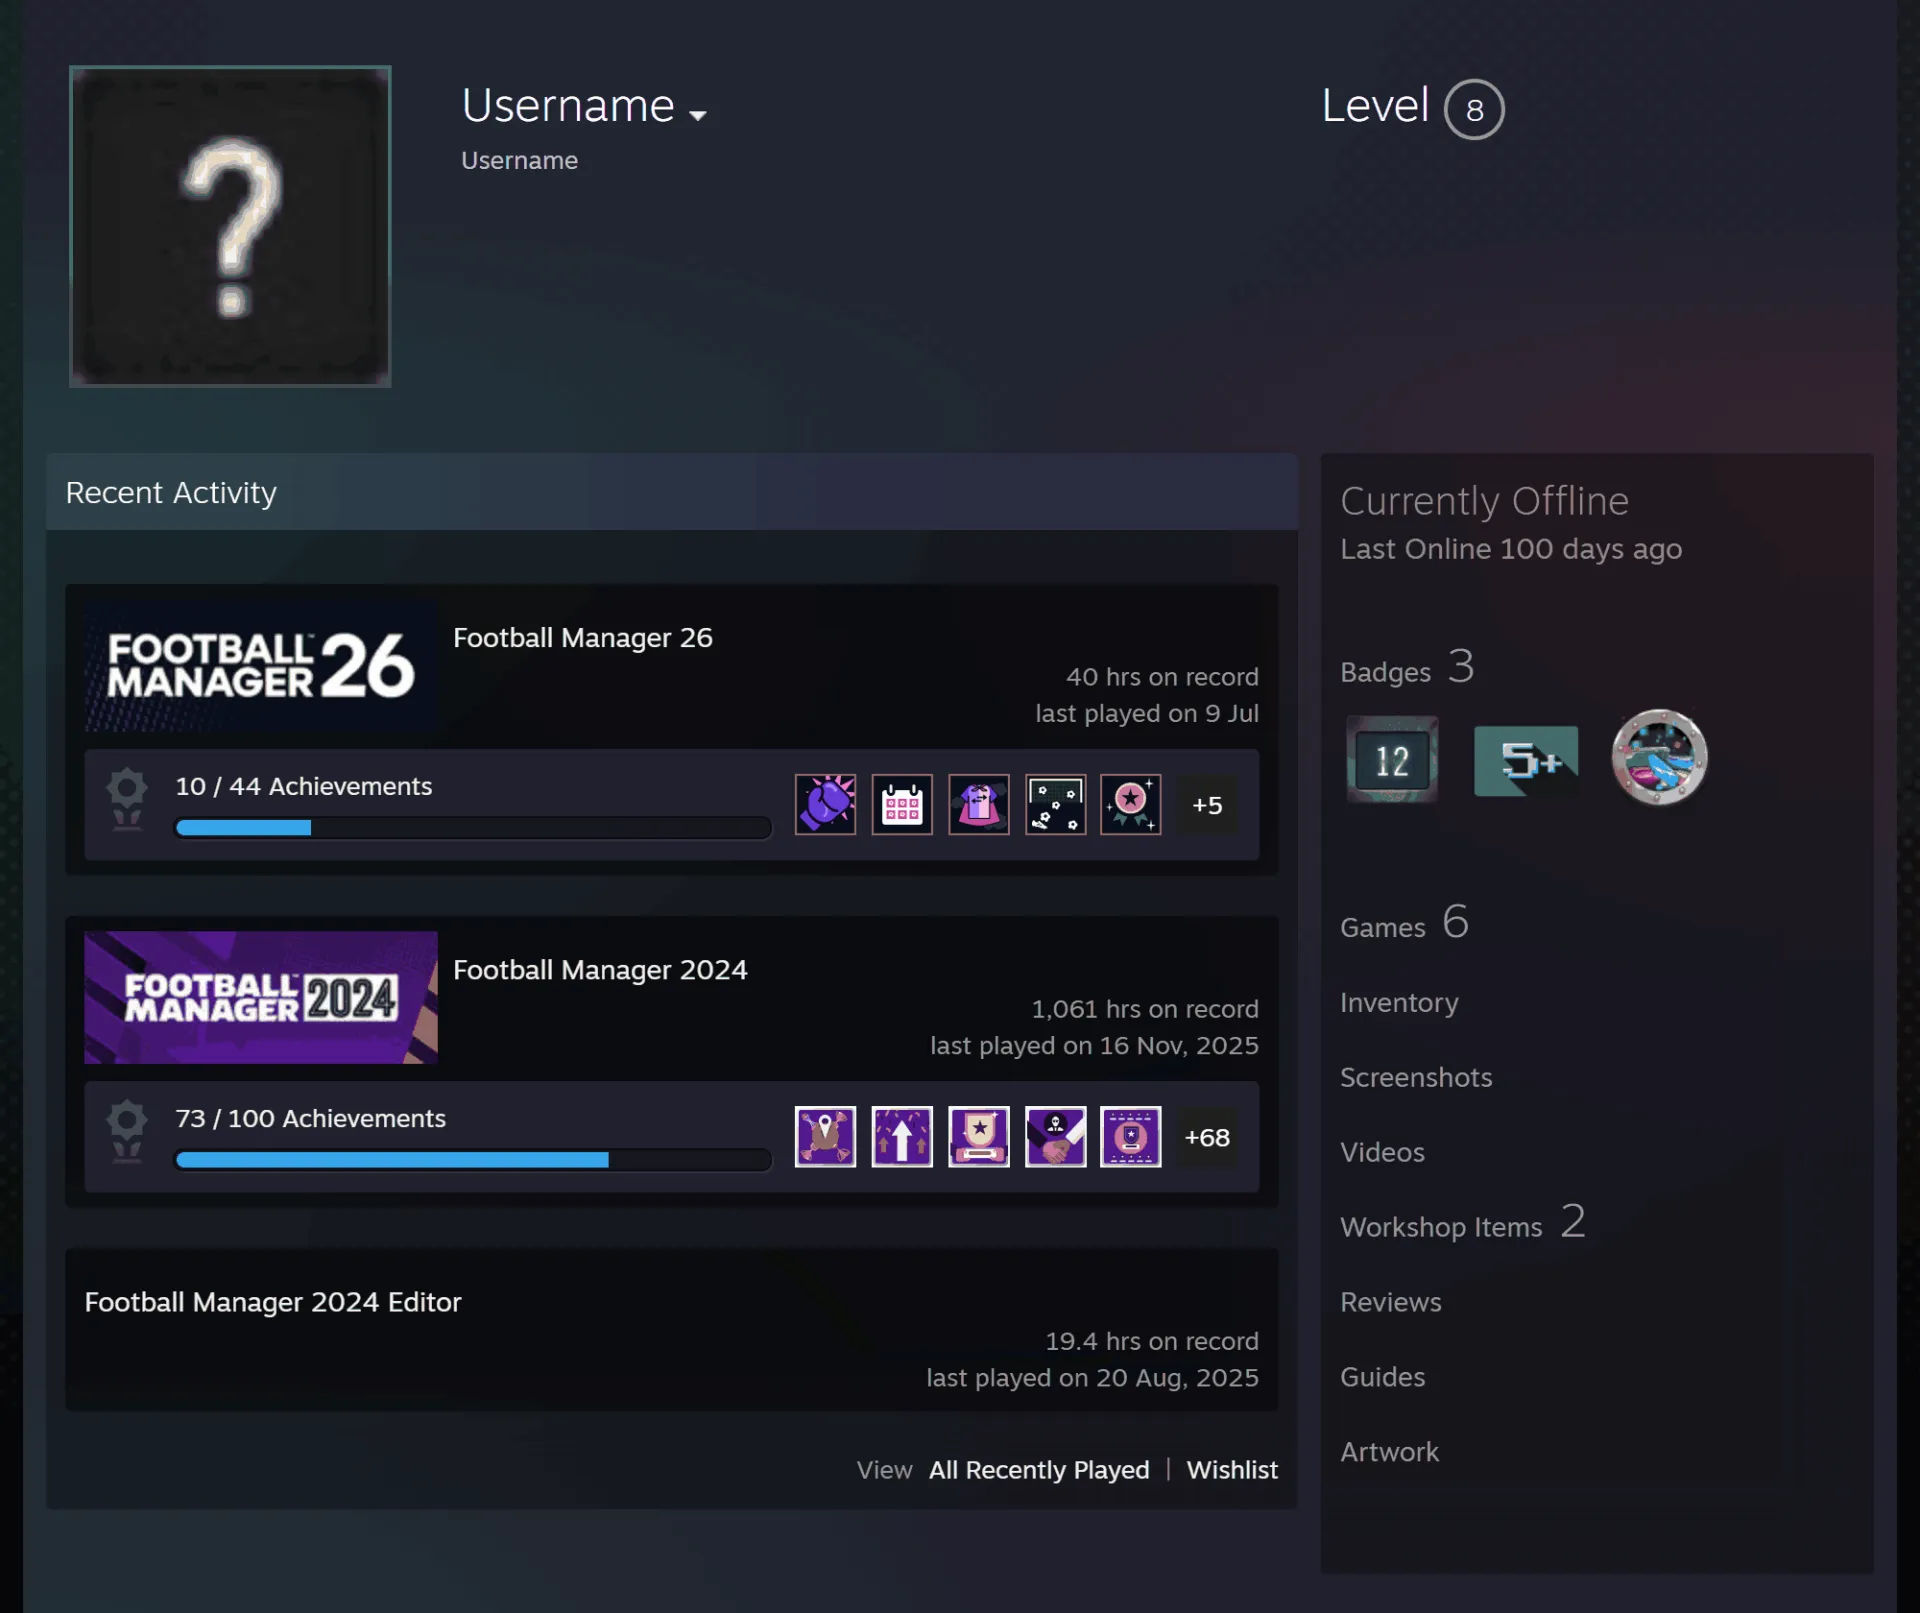The image size is (1920, 1613).
Task: Show the +5 more Football Manager 26 achievements
Action: (1207, 805)
